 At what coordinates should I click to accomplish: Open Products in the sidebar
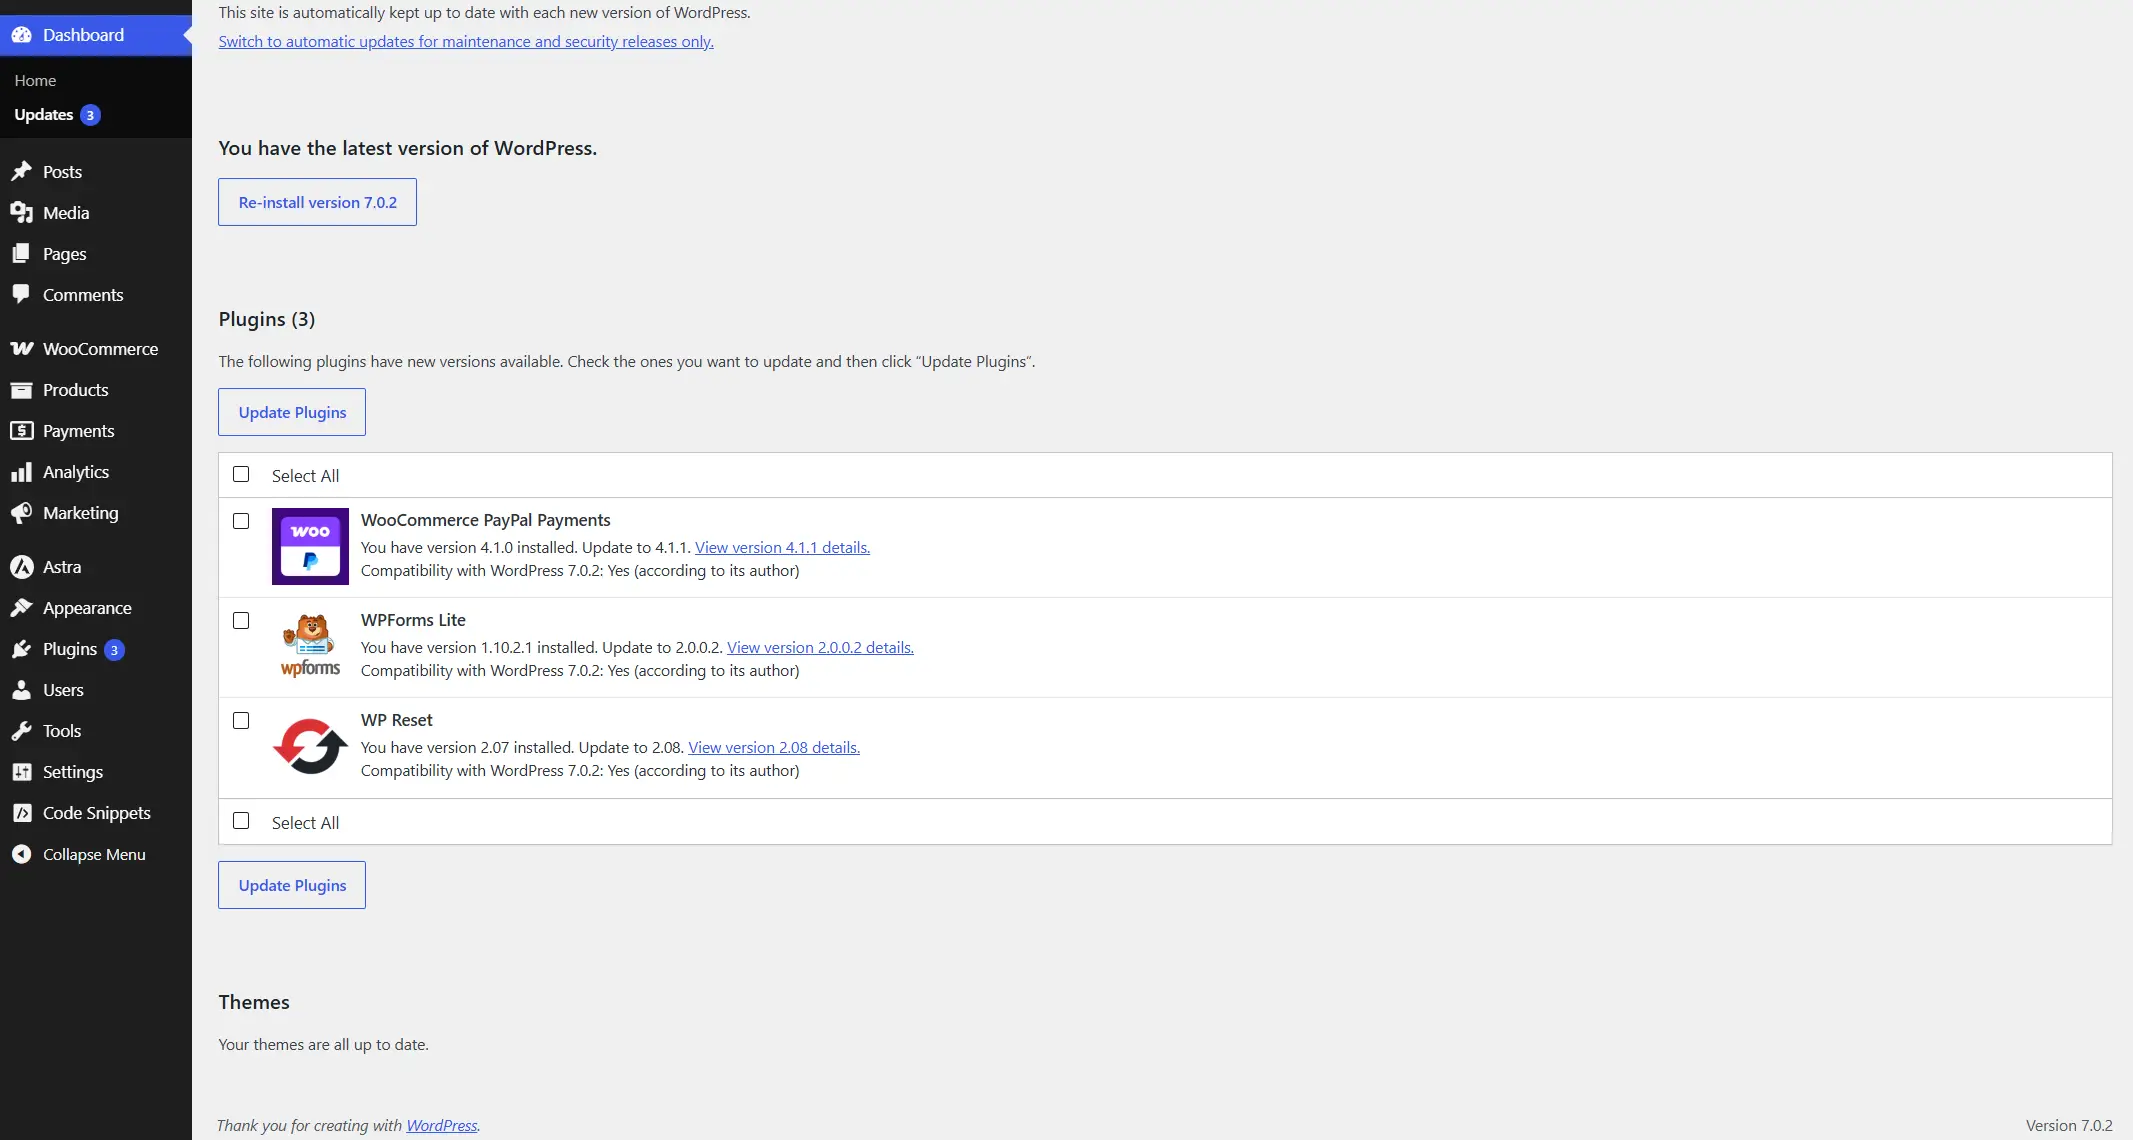pyautogui.click(x=75, y=390)
